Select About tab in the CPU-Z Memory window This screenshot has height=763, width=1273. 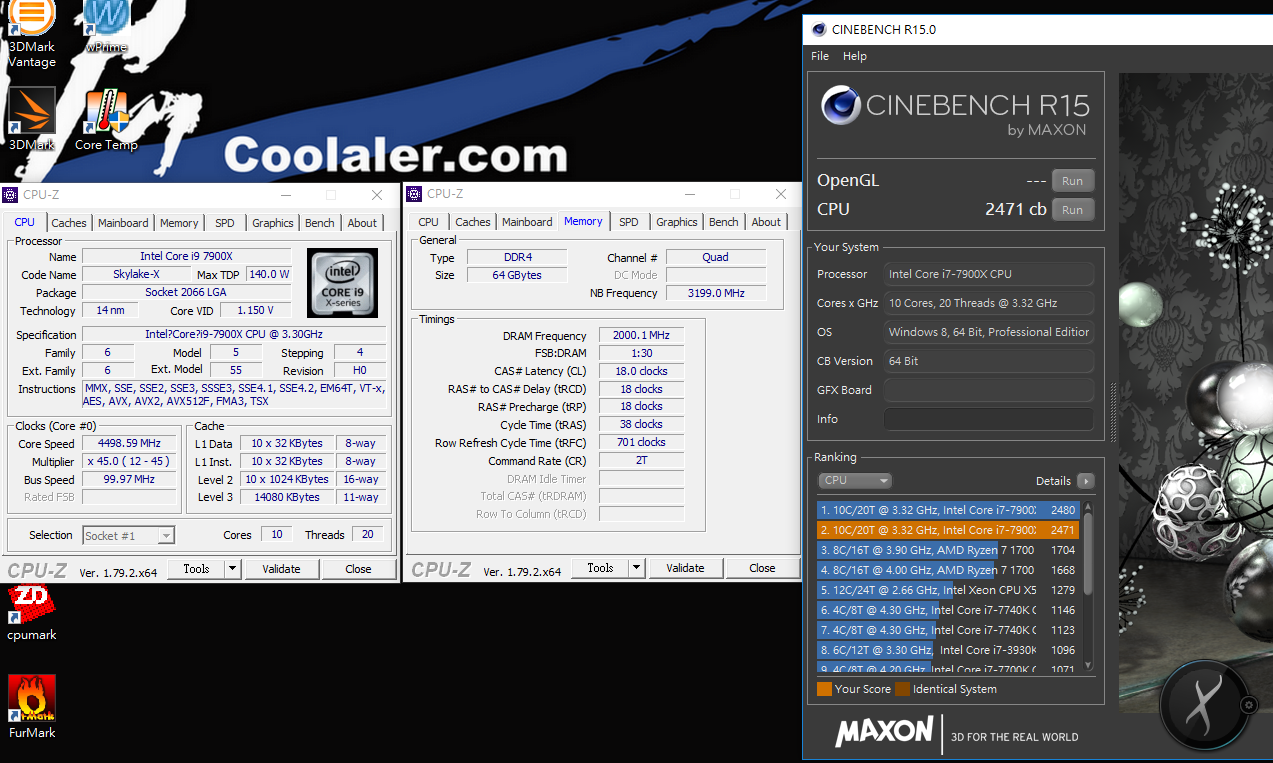(x=766, y=222)
